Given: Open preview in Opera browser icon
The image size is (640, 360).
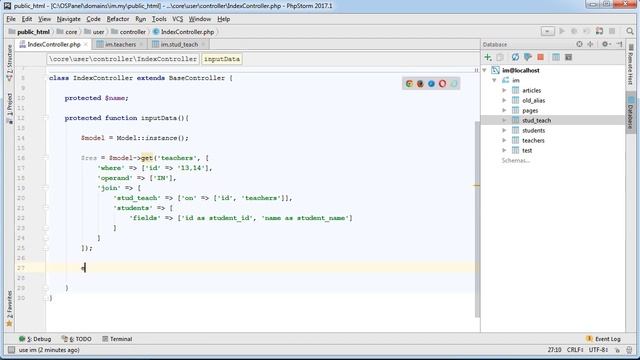Looking at the screenshot, I should (442, 84).
